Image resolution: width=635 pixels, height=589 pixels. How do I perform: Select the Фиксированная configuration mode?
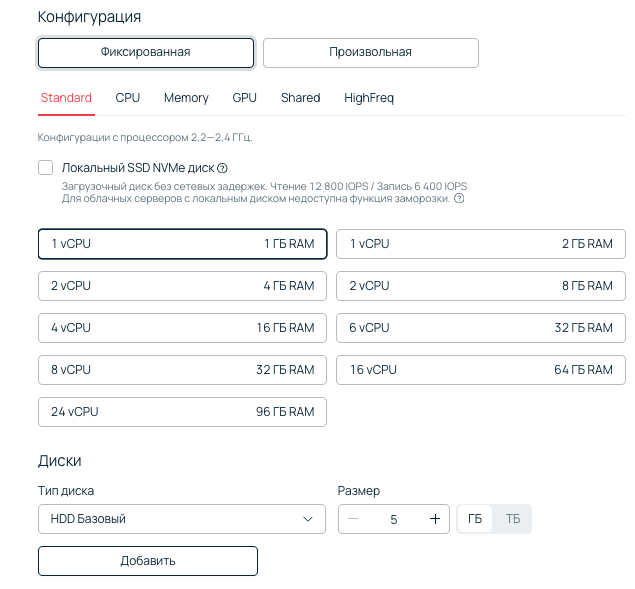[x=146, y=52]
